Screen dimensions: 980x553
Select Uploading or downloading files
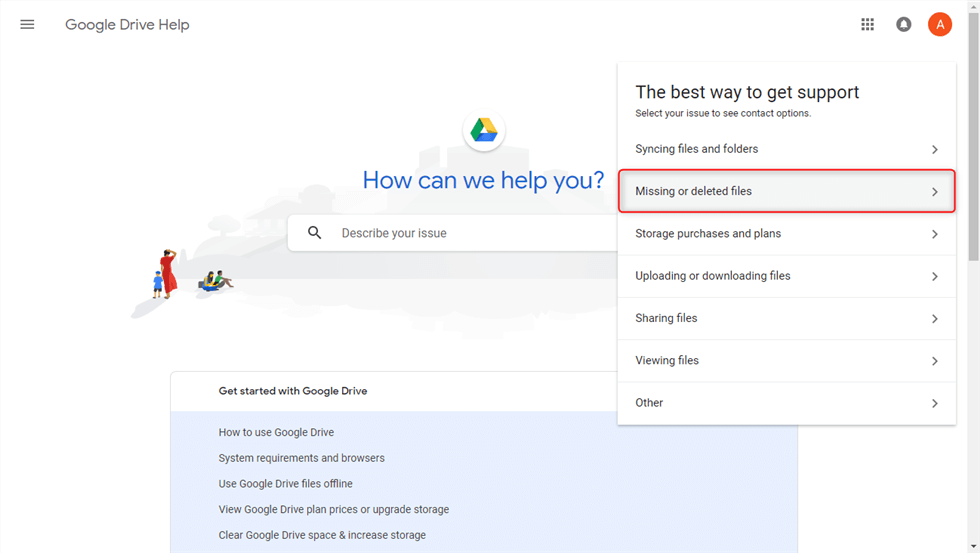713,276
